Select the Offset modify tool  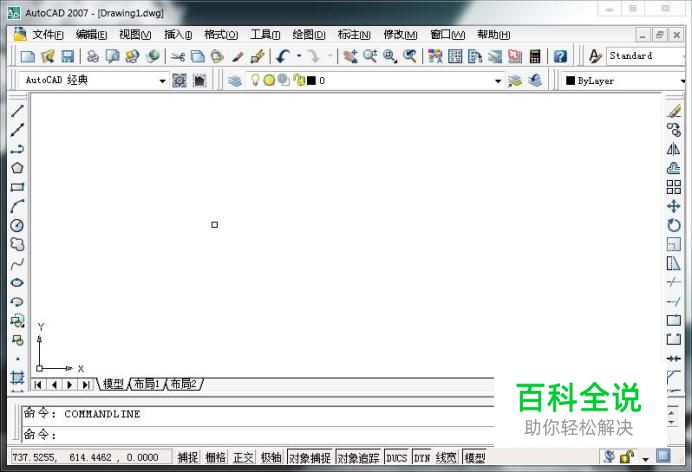[673, 168]
